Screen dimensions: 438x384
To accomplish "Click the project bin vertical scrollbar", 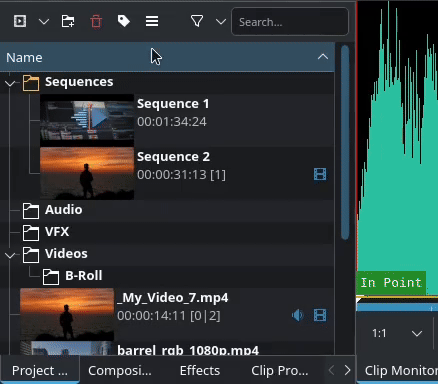I will 345,142.
